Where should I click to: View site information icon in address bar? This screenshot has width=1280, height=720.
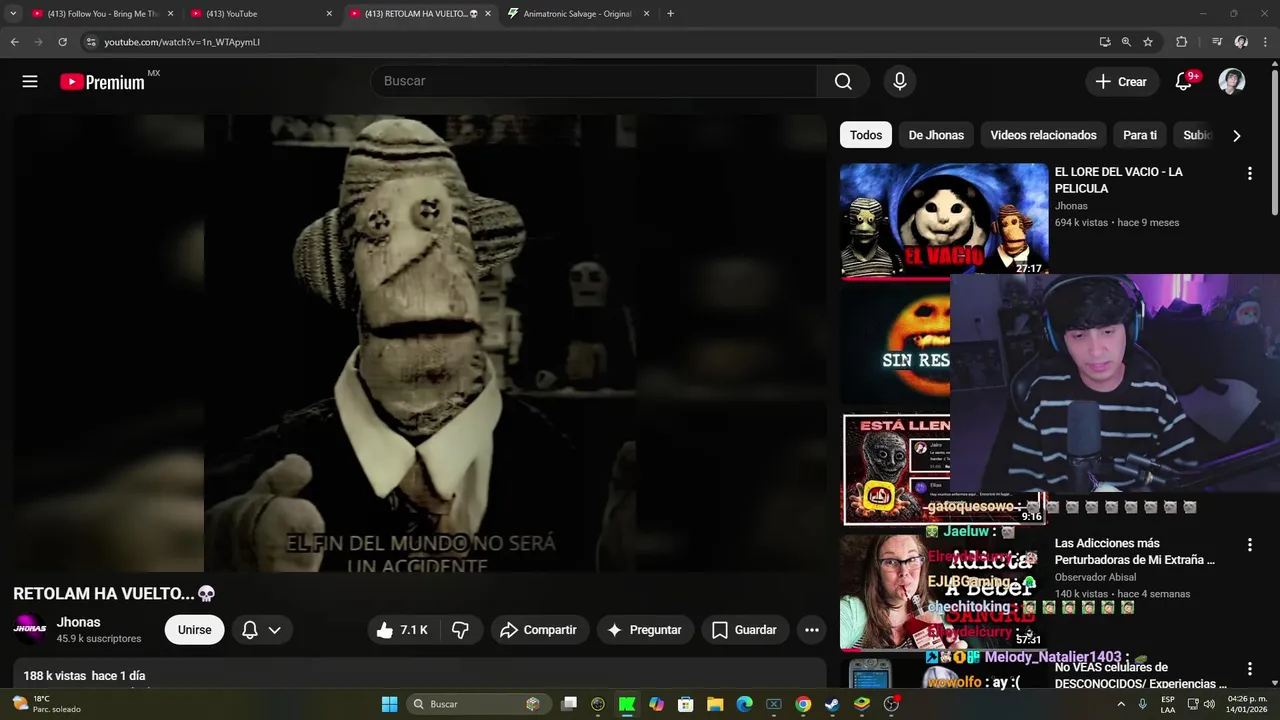[x=91, y=42]
